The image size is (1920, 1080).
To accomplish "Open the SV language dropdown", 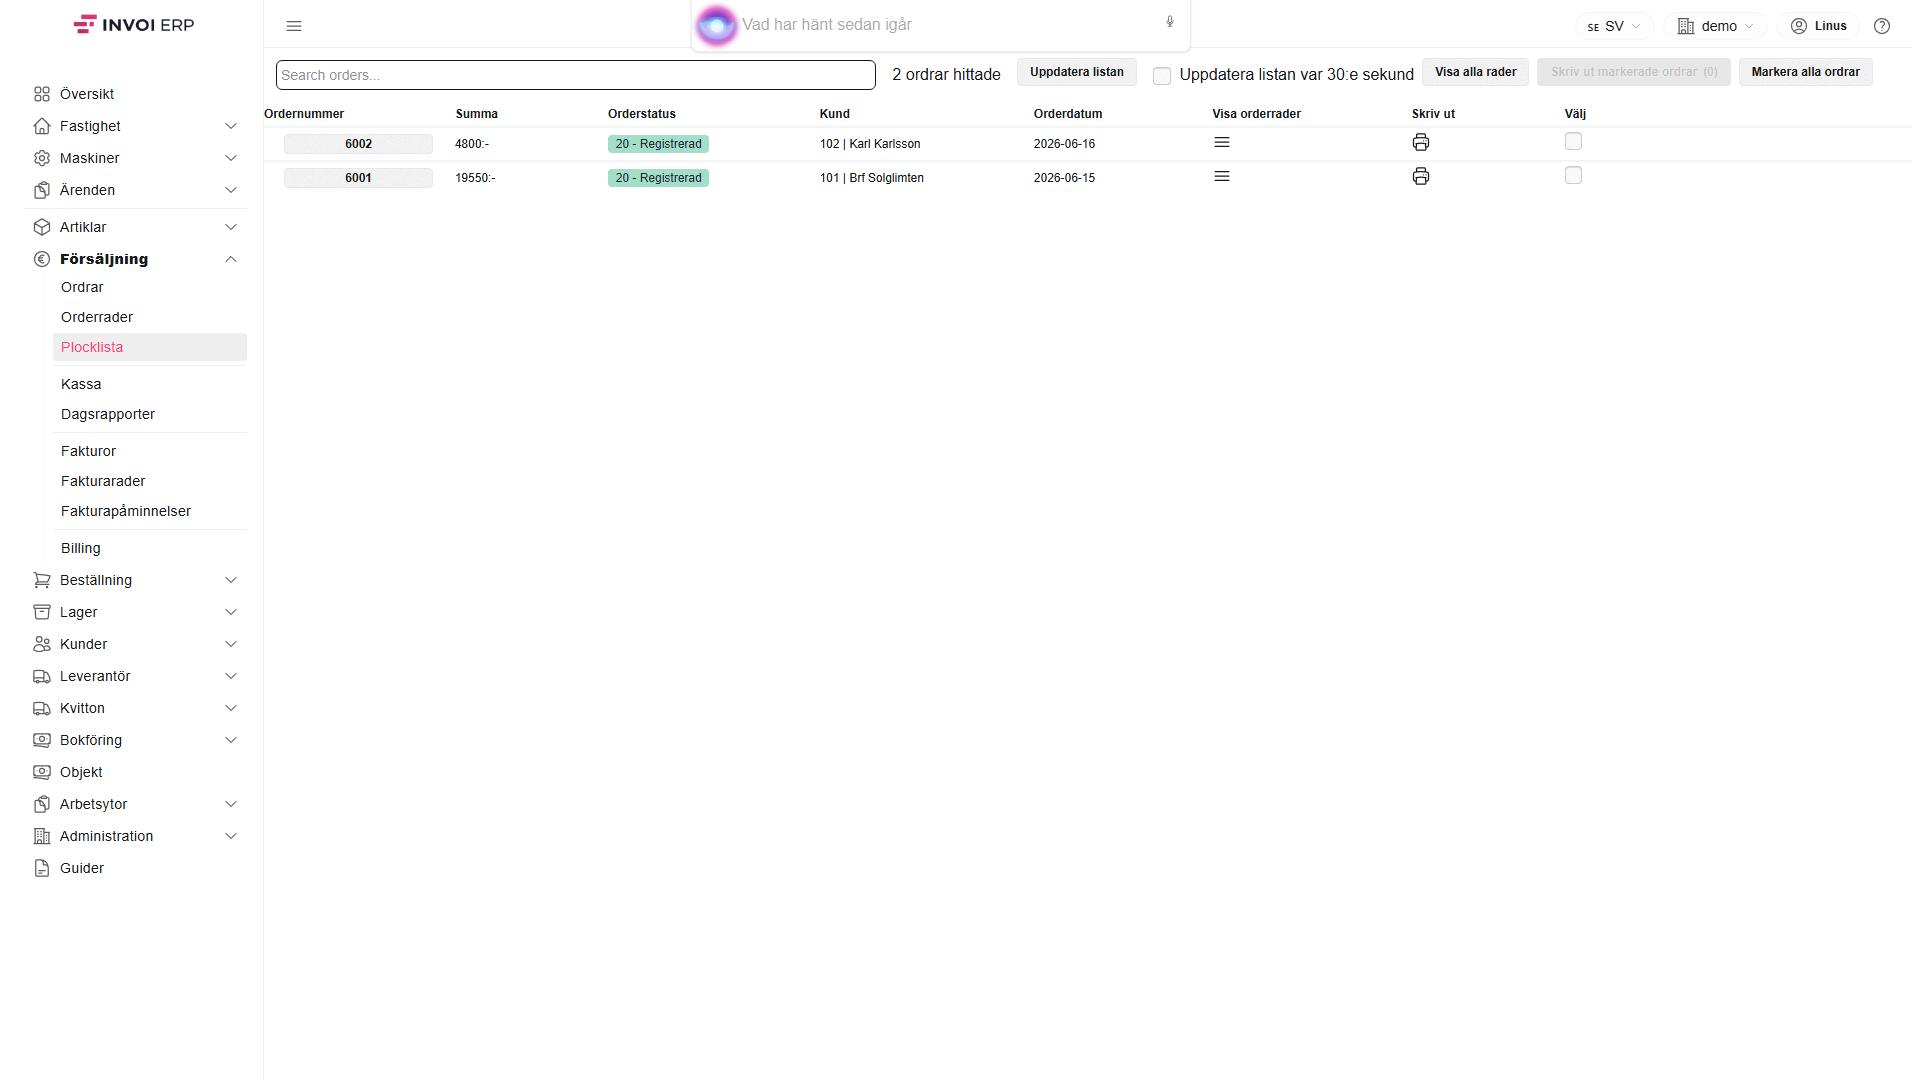I will [x=1614, y=26].
